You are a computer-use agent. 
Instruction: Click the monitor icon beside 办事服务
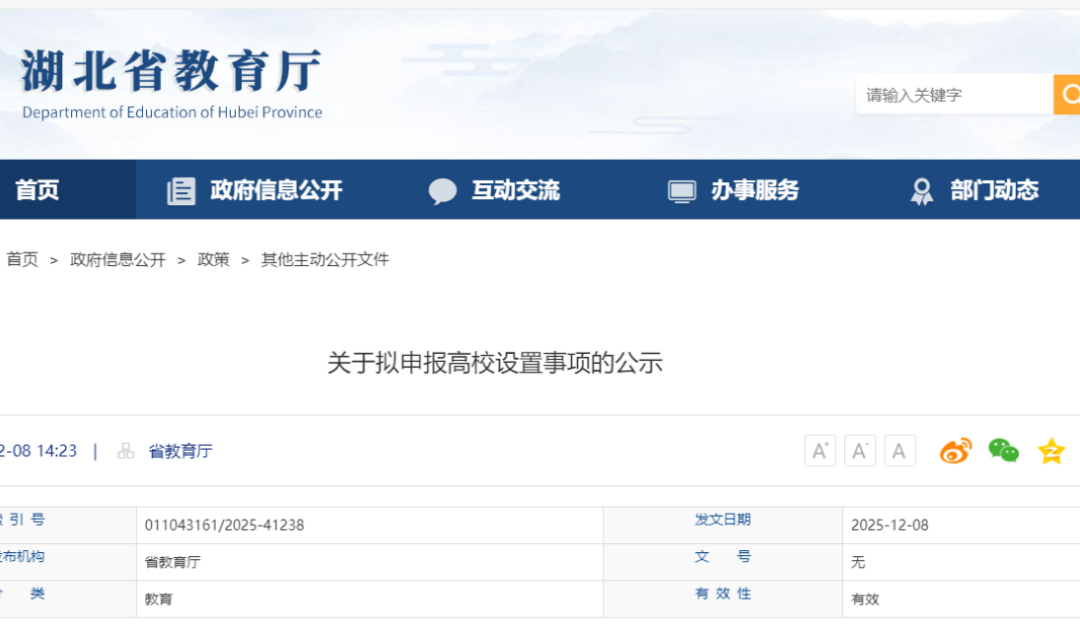682,191
